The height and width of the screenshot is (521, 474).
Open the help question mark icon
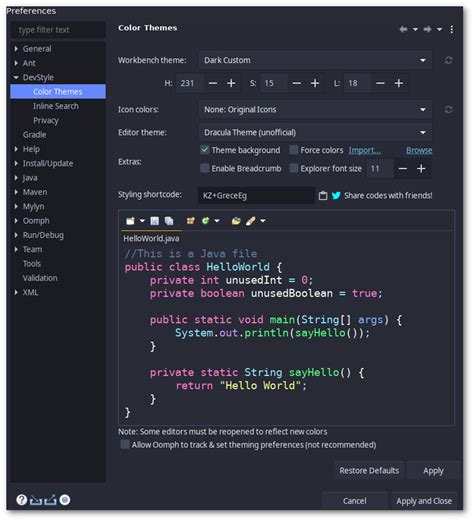click(21, 500)
